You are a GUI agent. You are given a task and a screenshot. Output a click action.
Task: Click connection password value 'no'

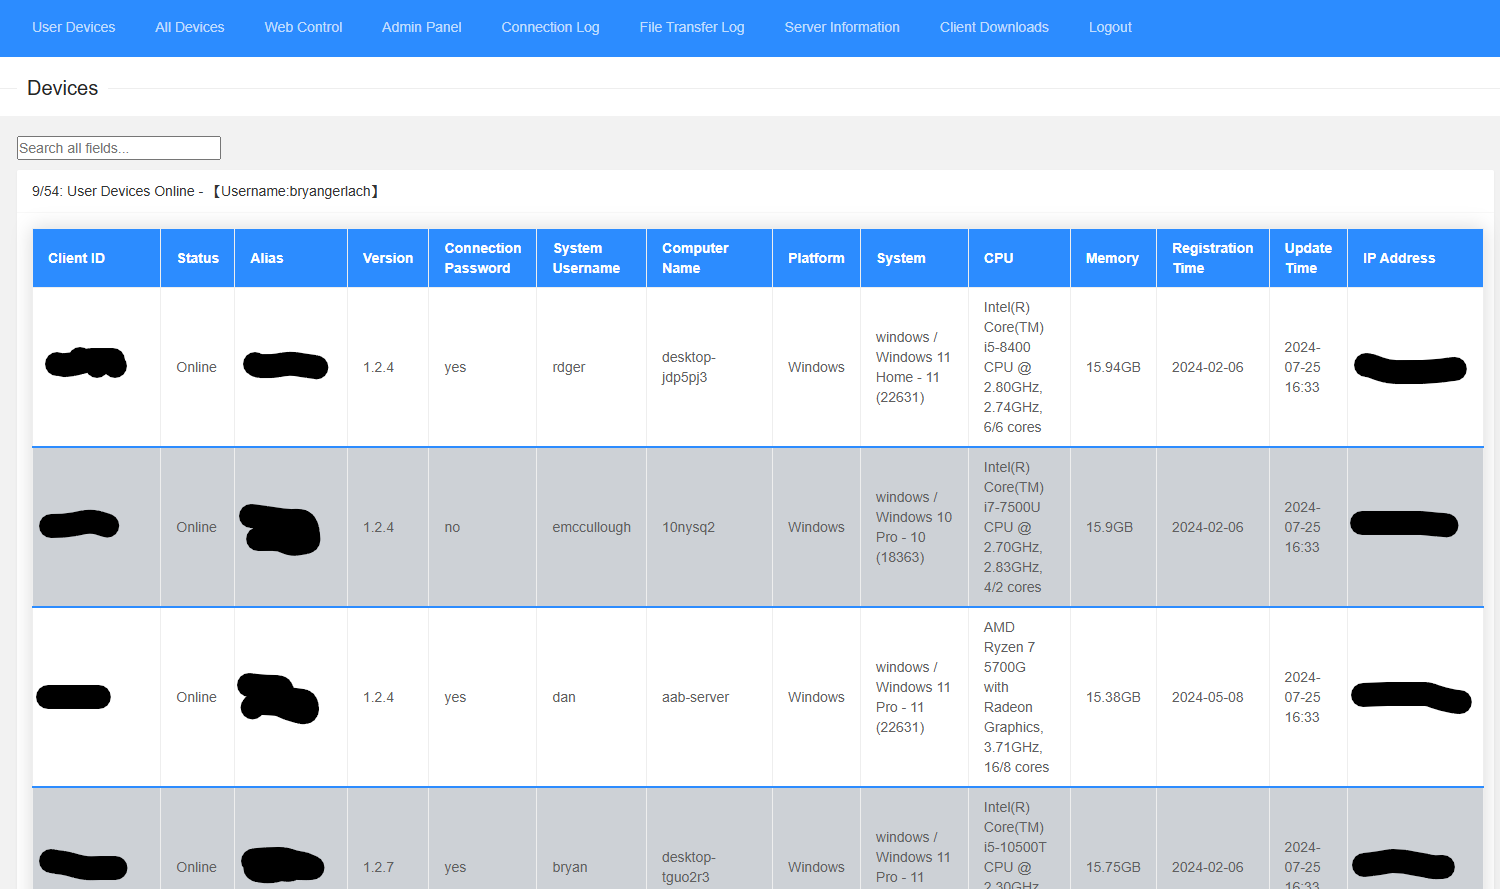(x=452, y=527)
